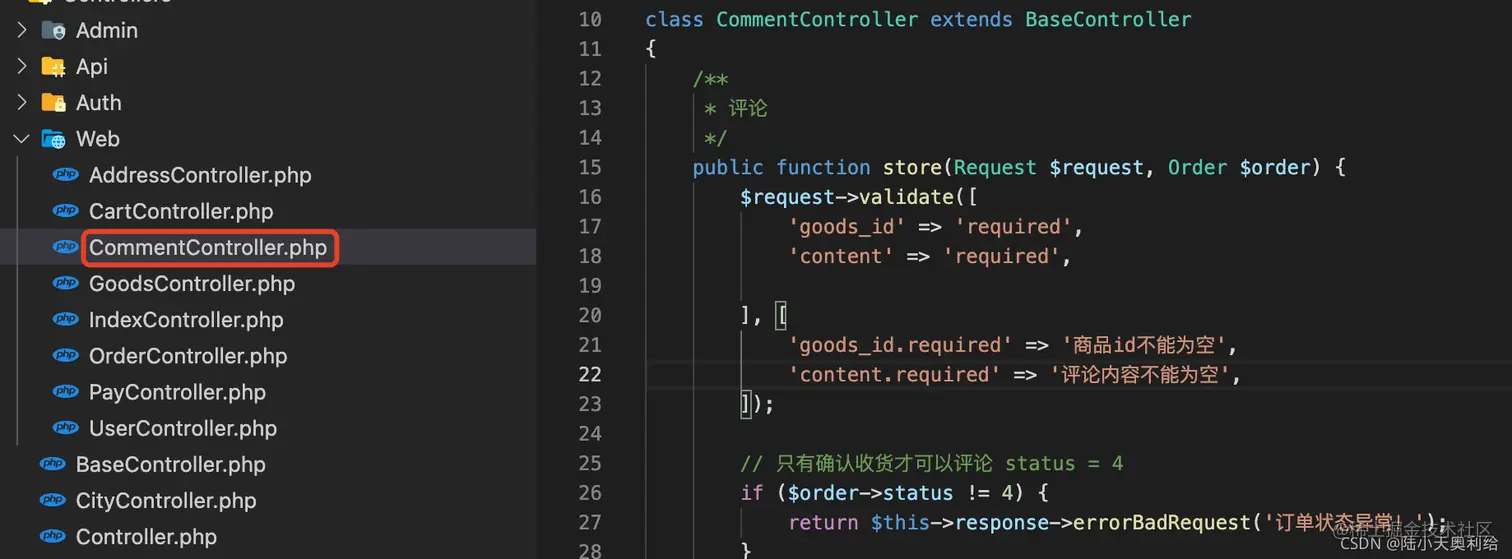Select the Api folder label
Viewport: 1512px width, 559px height.
(92, 67)
